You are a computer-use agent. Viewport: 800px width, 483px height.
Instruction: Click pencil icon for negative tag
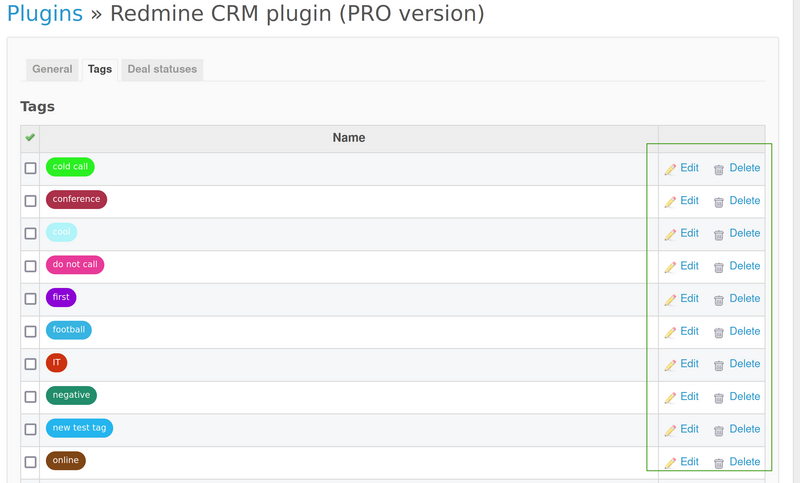coord(670,397)
